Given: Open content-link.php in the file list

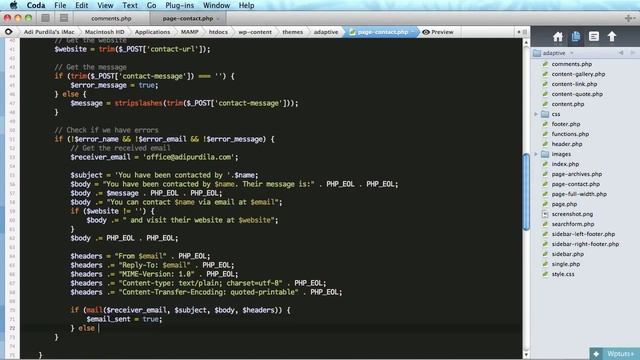Looking at the screenshot, I should (x=574, y=84).
